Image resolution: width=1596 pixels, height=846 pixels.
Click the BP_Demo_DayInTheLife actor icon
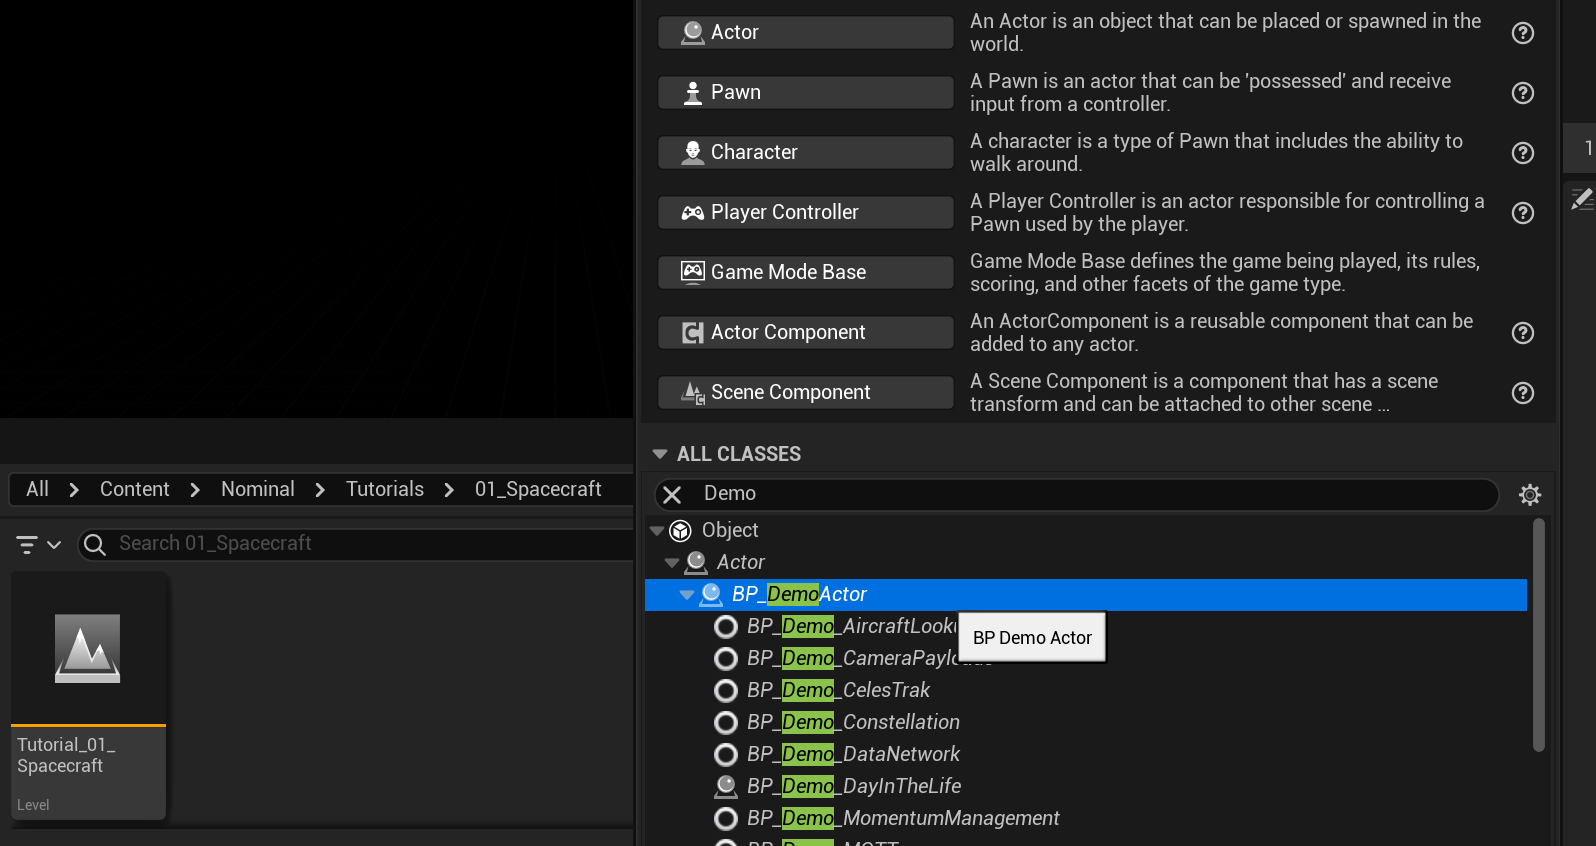[x=726, y=787]
